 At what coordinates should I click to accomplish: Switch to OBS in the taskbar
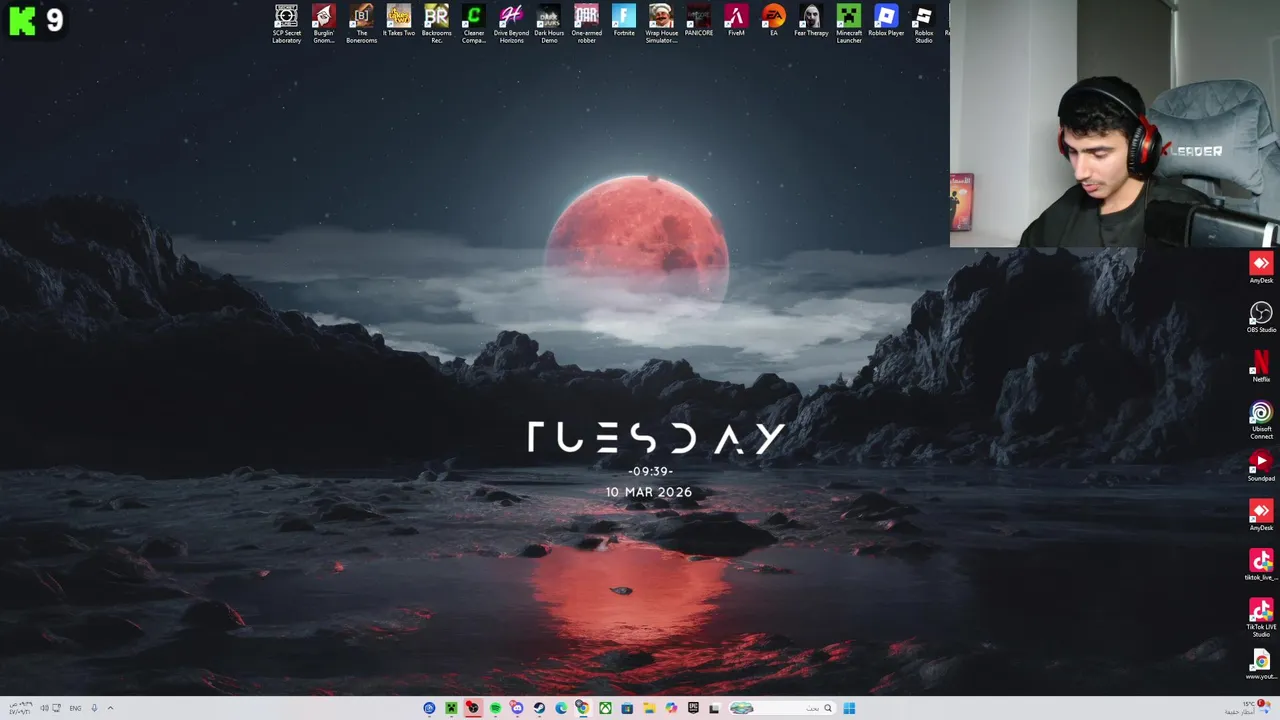[x=473, y=708]
